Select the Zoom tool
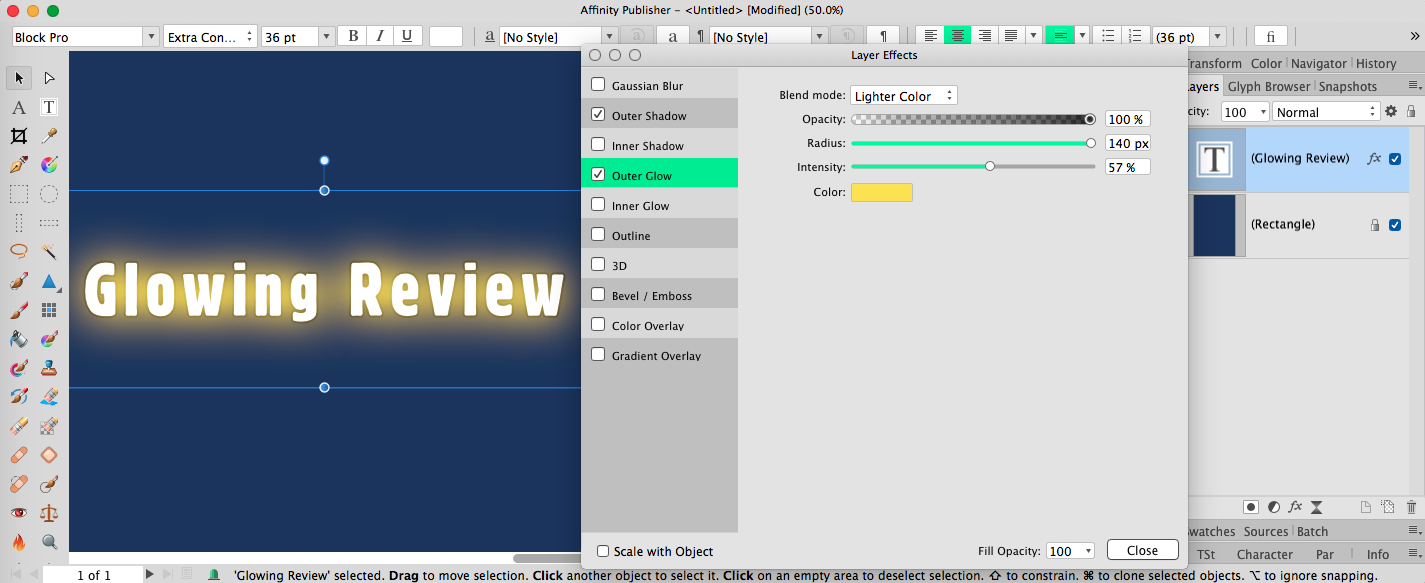The width and height of the screenshot is (1425, 583). coord(49,541)
